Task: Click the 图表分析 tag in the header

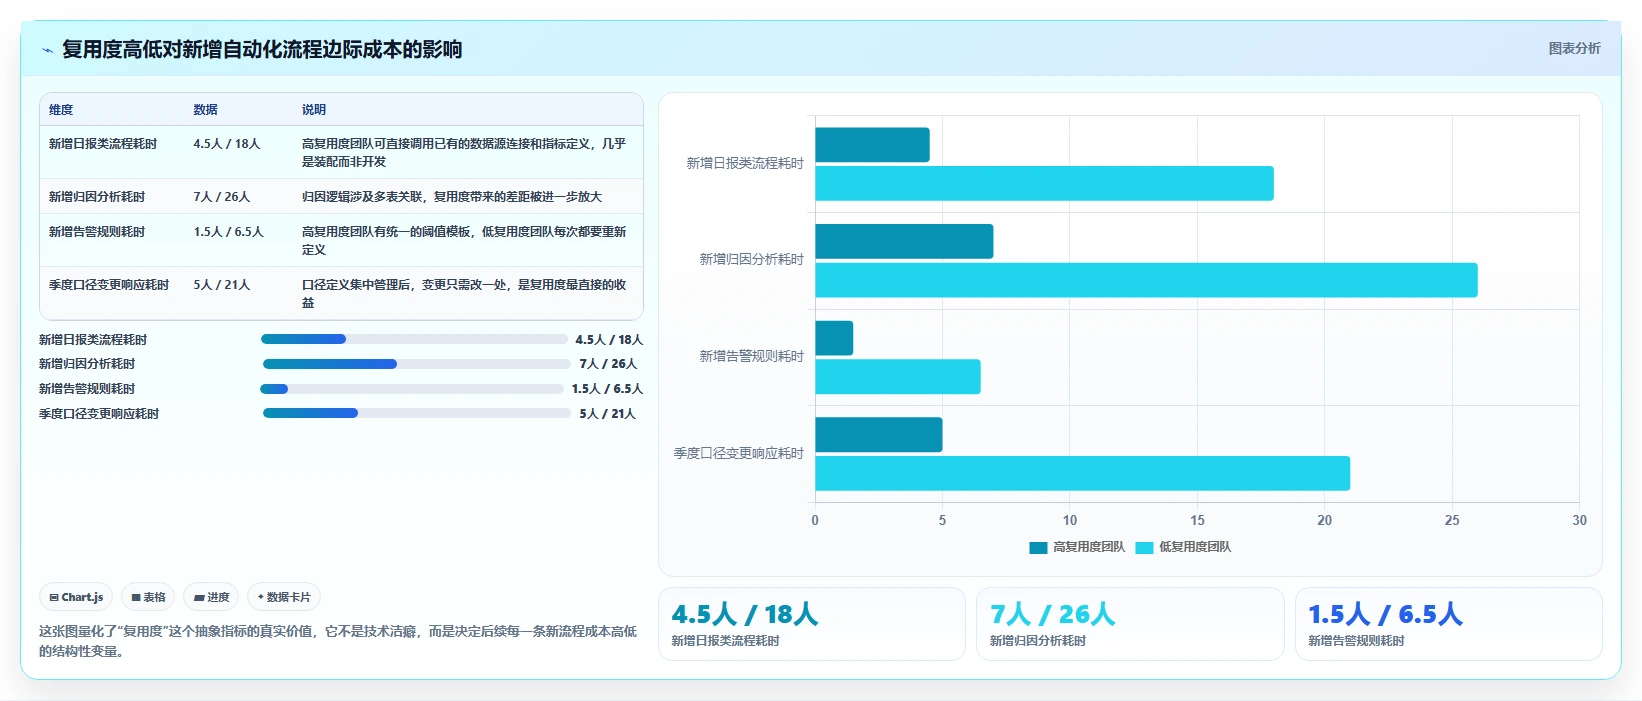Action: pos(1574,48)
